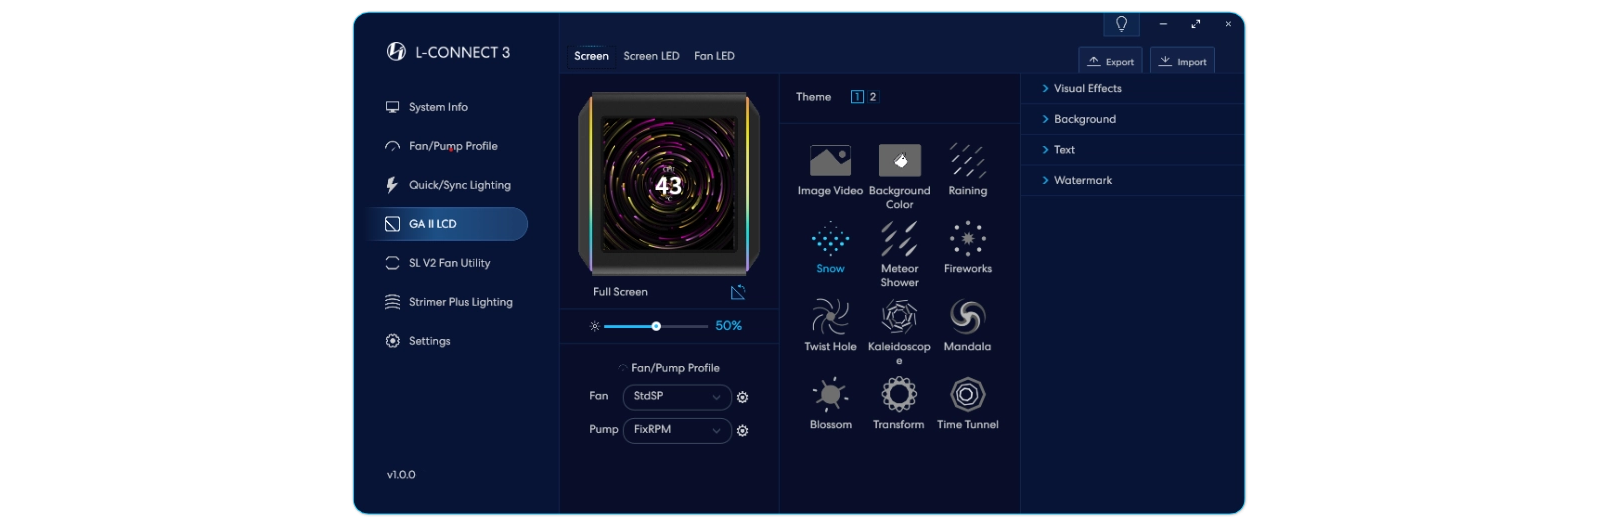Screen dimensions: 1600x532
Task: Click the Import button
Action: (x=1182, y=61)
